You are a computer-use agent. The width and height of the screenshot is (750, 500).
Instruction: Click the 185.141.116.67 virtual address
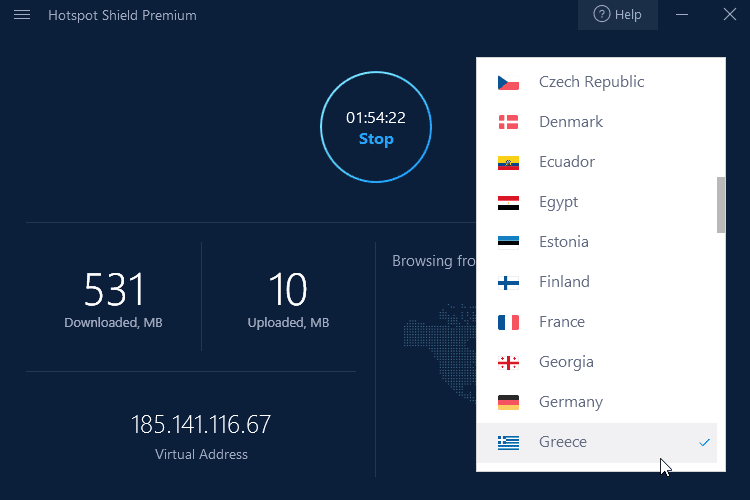click(201, 424)
